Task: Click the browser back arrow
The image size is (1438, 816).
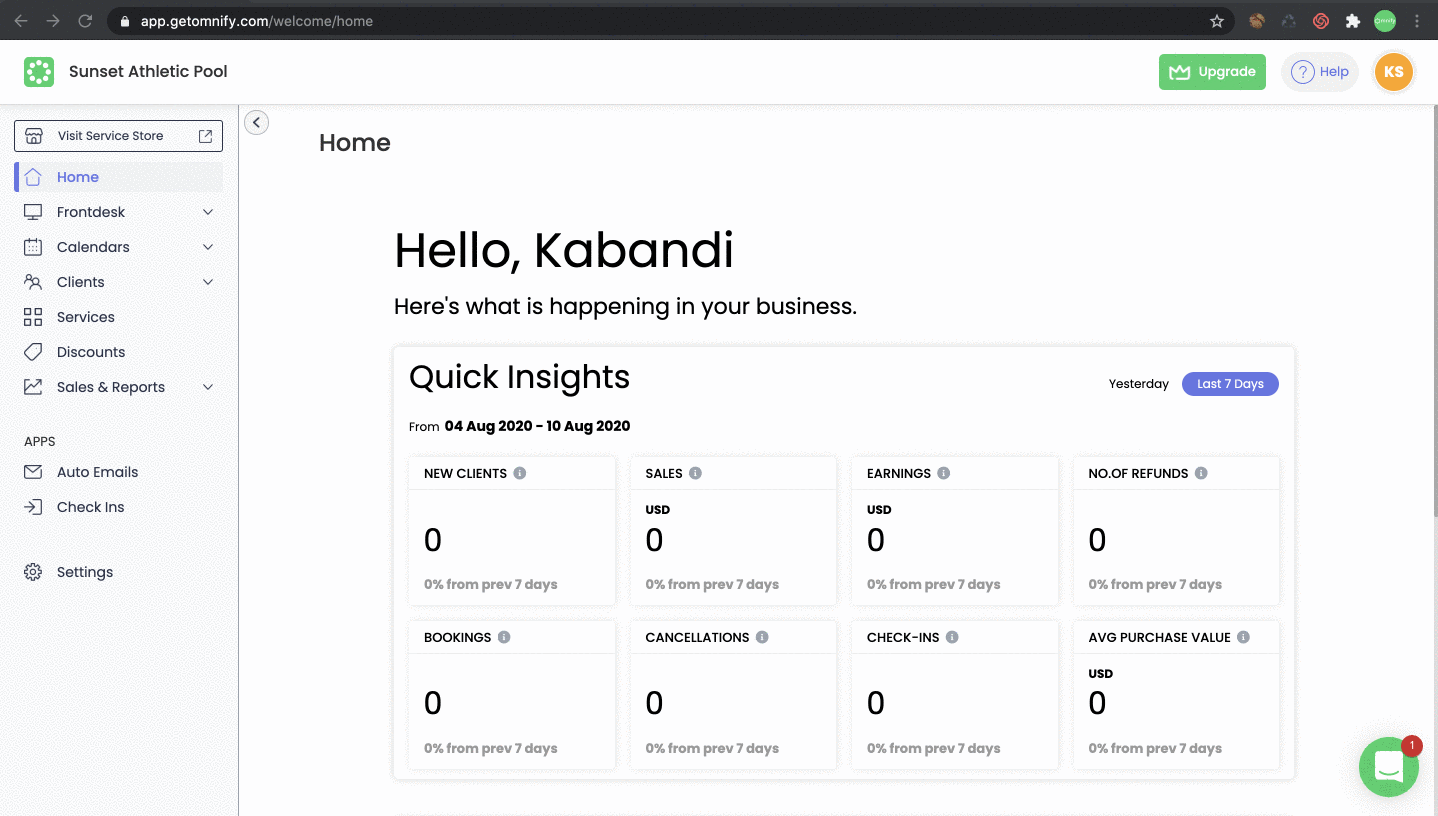Action: [21, 21]
